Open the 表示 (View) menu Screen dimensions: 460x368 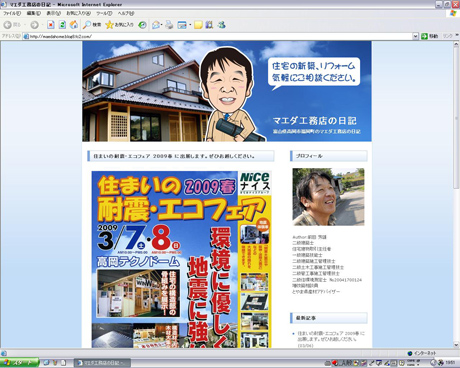[53, 13]
